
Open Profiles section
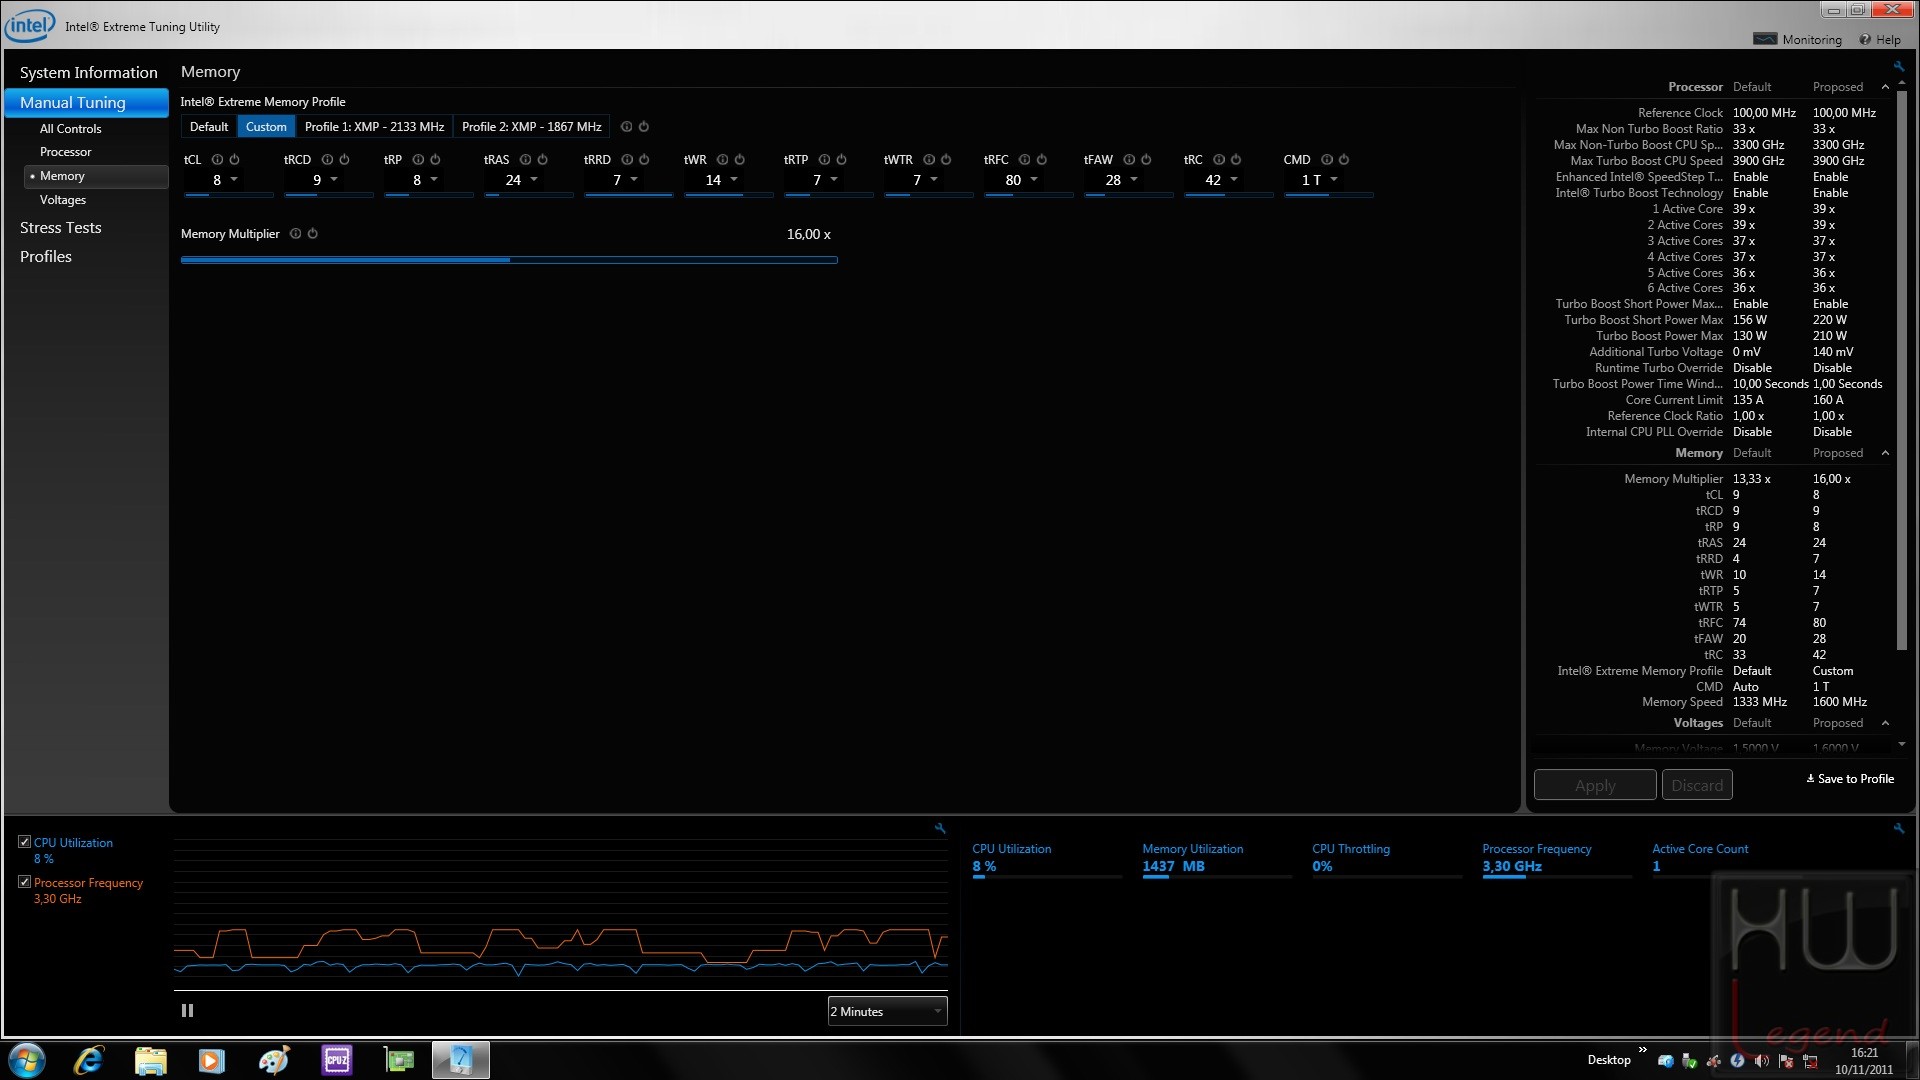(46, 257)
